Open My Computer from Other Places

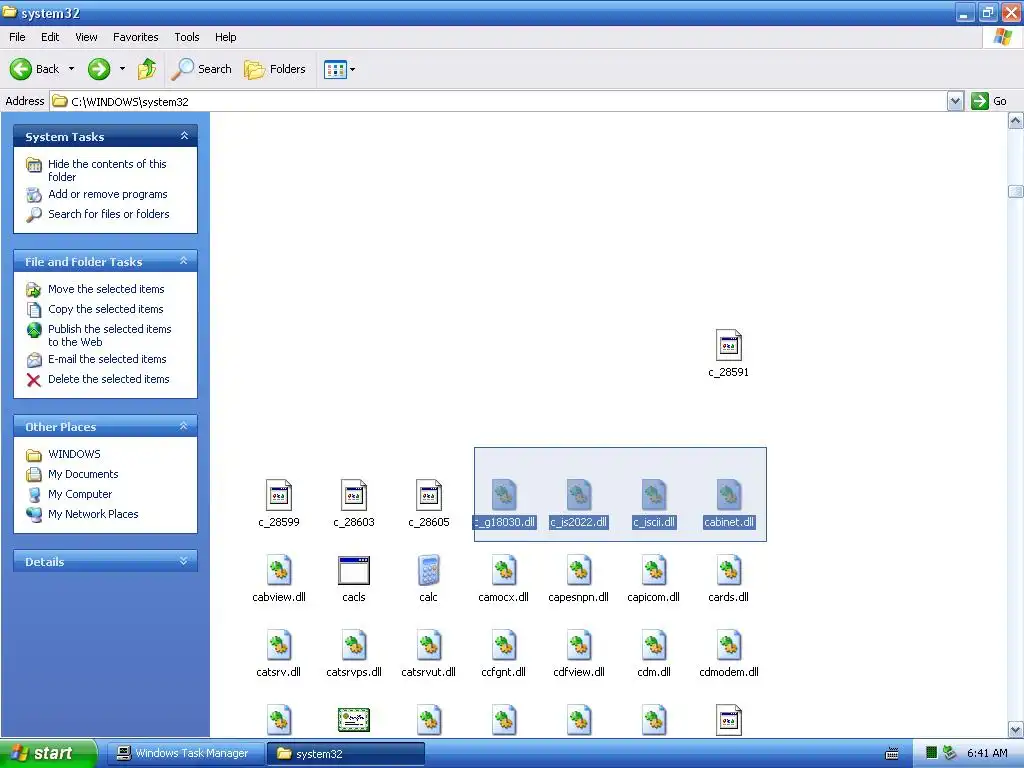(80, 494)
